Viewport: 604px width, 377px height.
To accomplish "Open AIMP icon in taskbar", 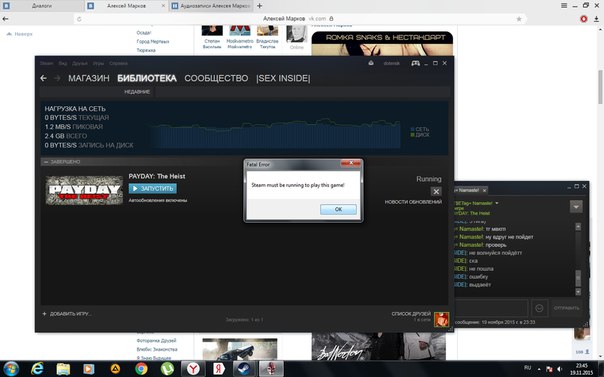I will (x=115, y=369).
